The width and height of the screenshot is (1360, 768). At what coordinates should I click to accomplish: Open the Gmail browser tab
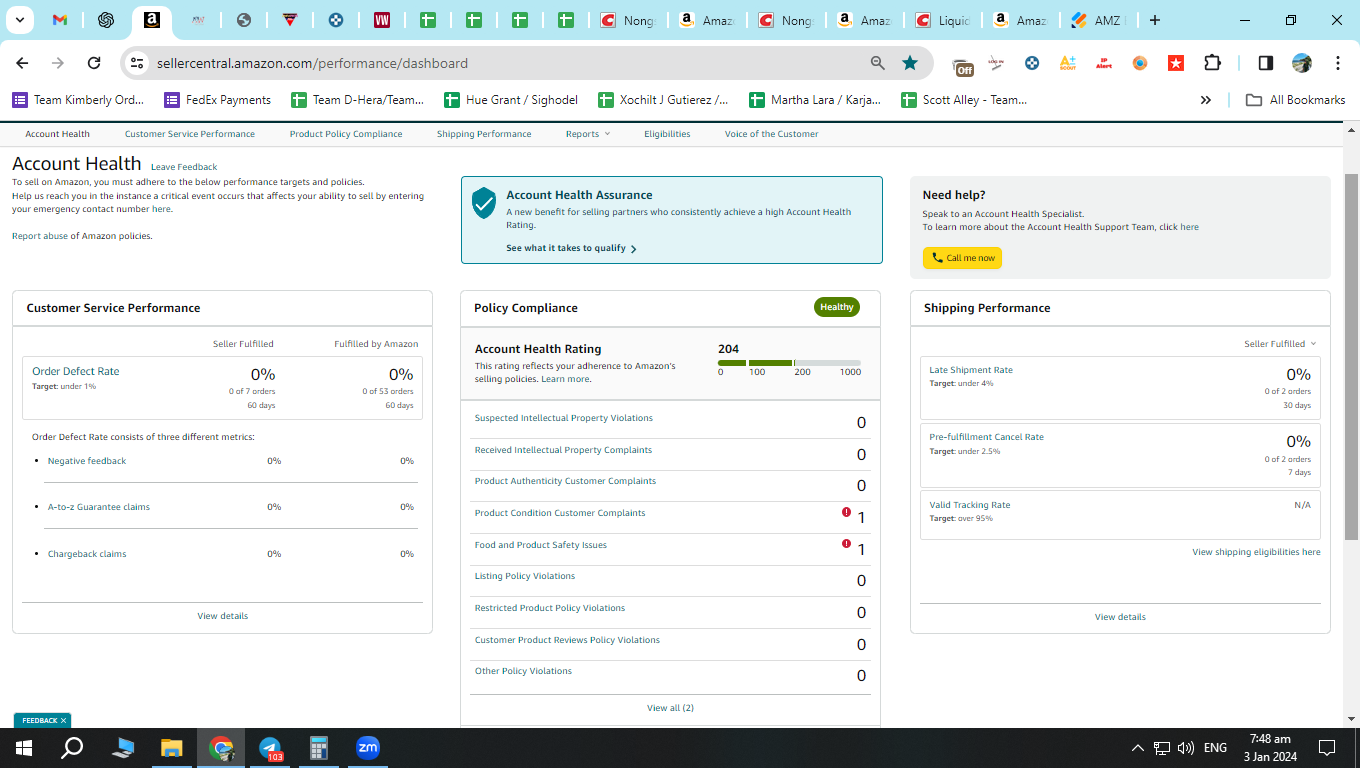(x=60, y=20)
